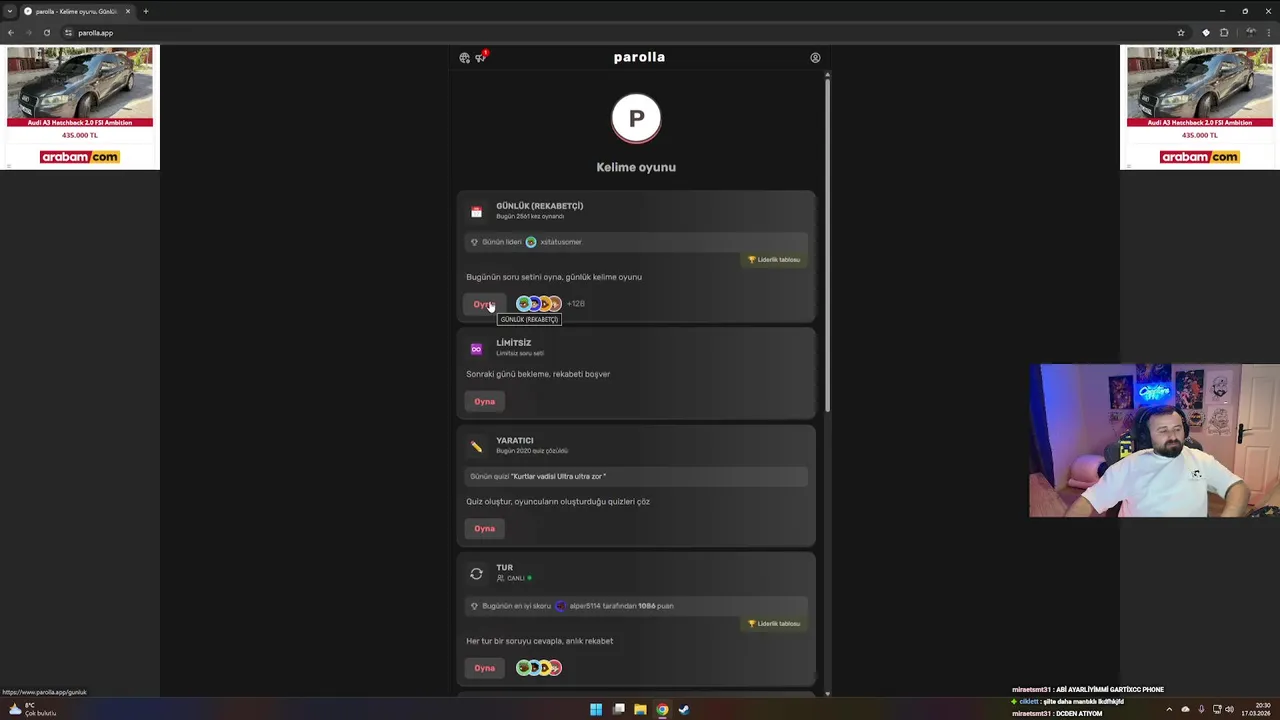Open a new browser tab
Viewport: 1280px width, 720px height.
[x=146, y=11]
